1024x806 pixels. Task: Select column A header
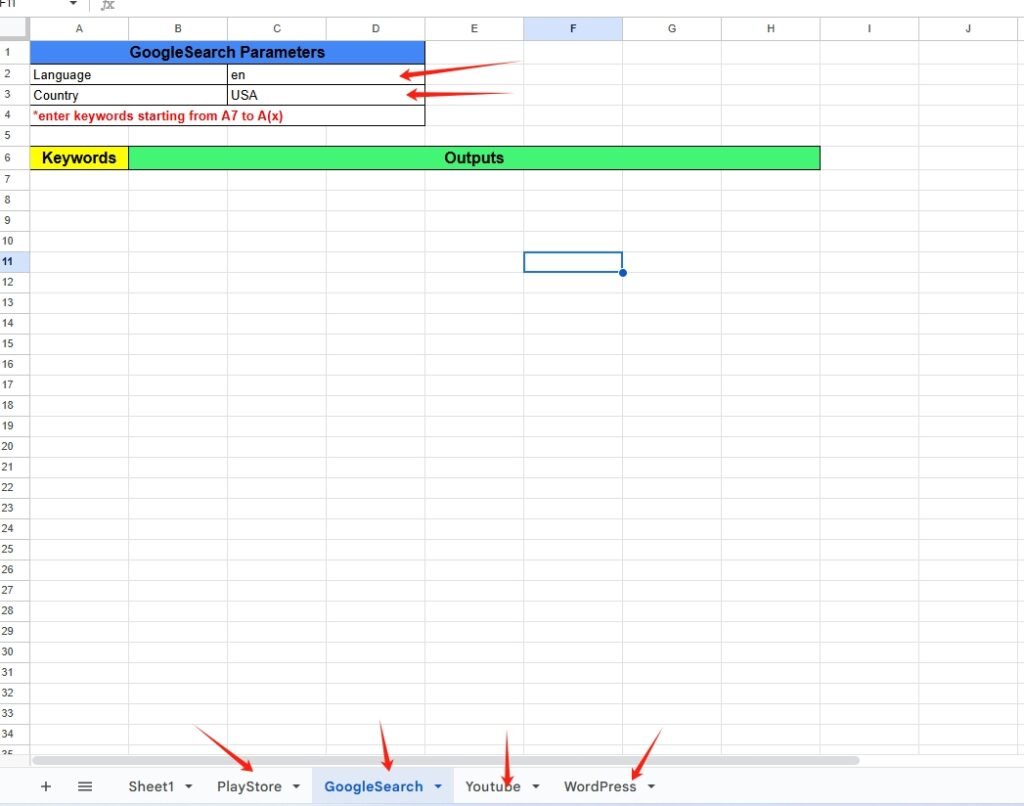(79, 29)
